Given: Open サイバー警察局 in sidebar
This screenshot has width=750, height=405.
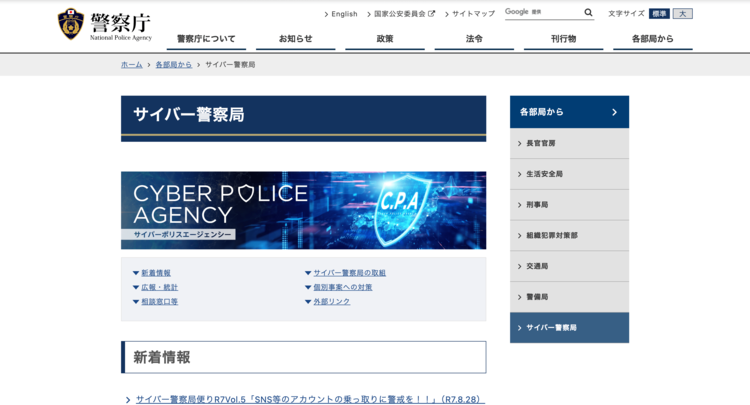Looking at the screenshot, I should 569,328.
